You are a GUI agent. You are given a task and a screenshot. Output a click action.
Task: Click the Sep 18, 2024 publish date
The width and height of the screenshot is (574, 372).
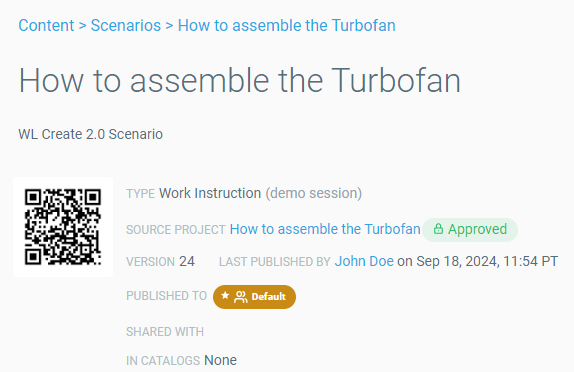tap(457, 261)
